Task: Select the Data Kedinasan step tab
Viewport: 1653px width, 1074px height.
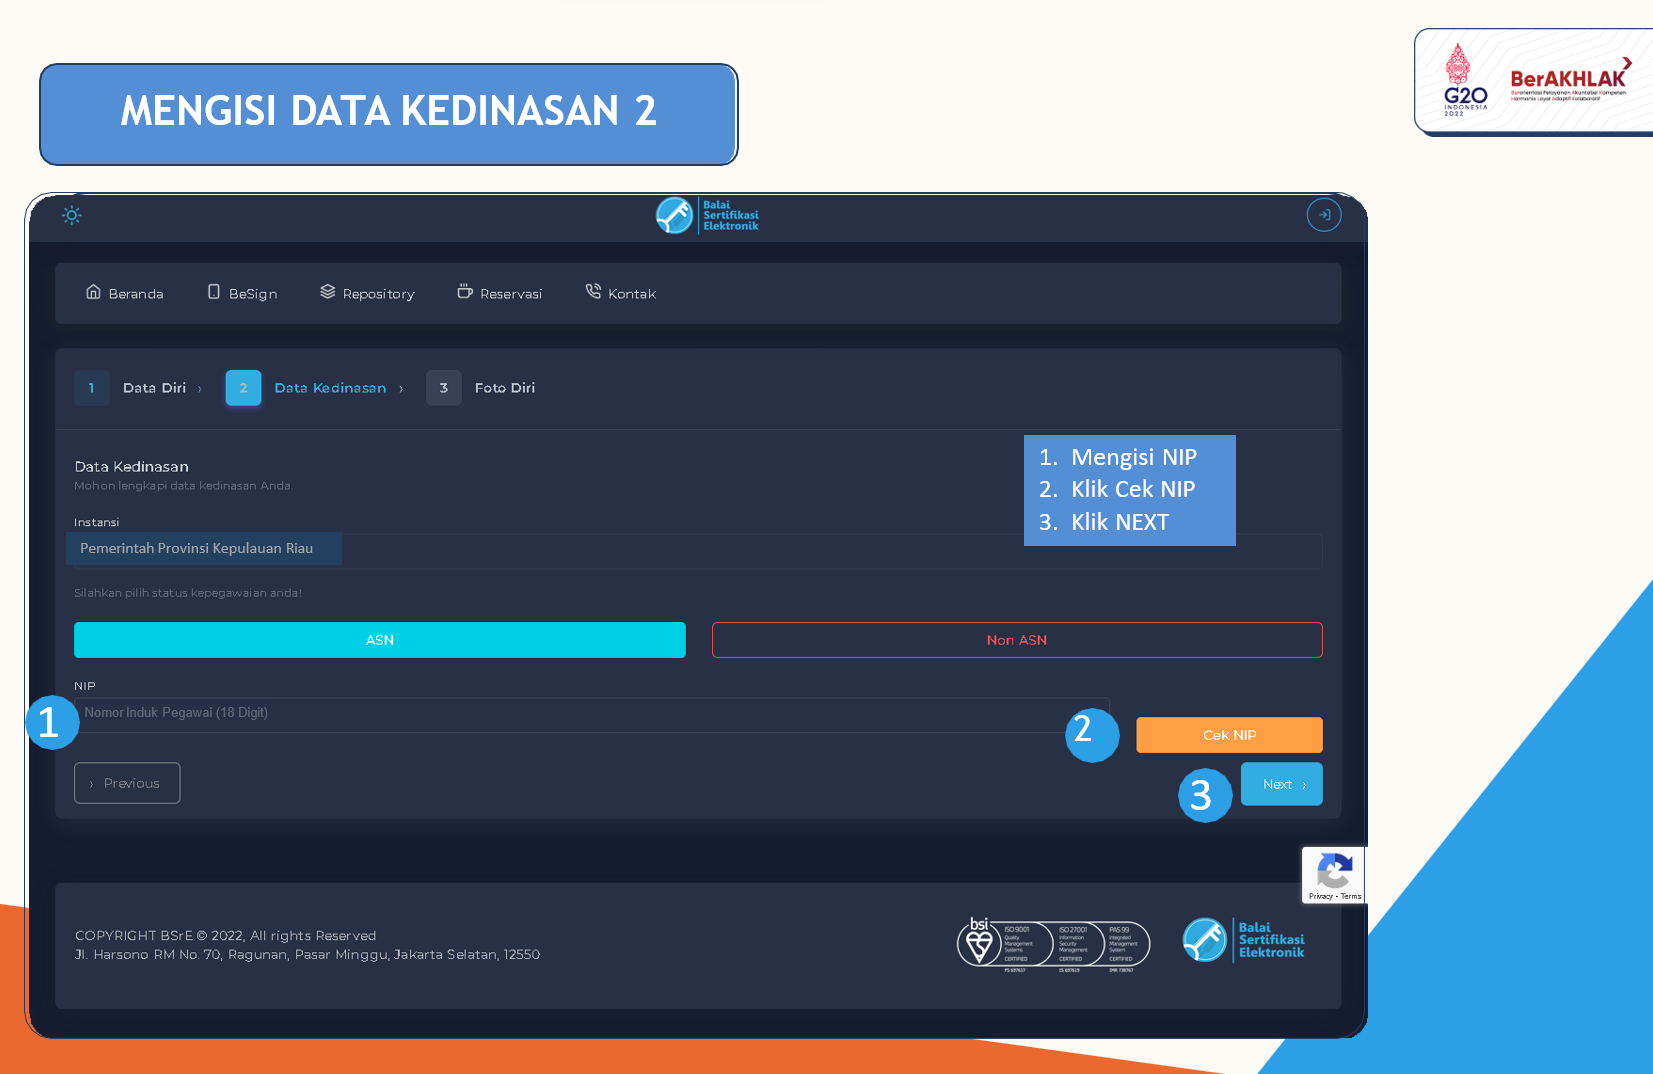Action: 314,388
